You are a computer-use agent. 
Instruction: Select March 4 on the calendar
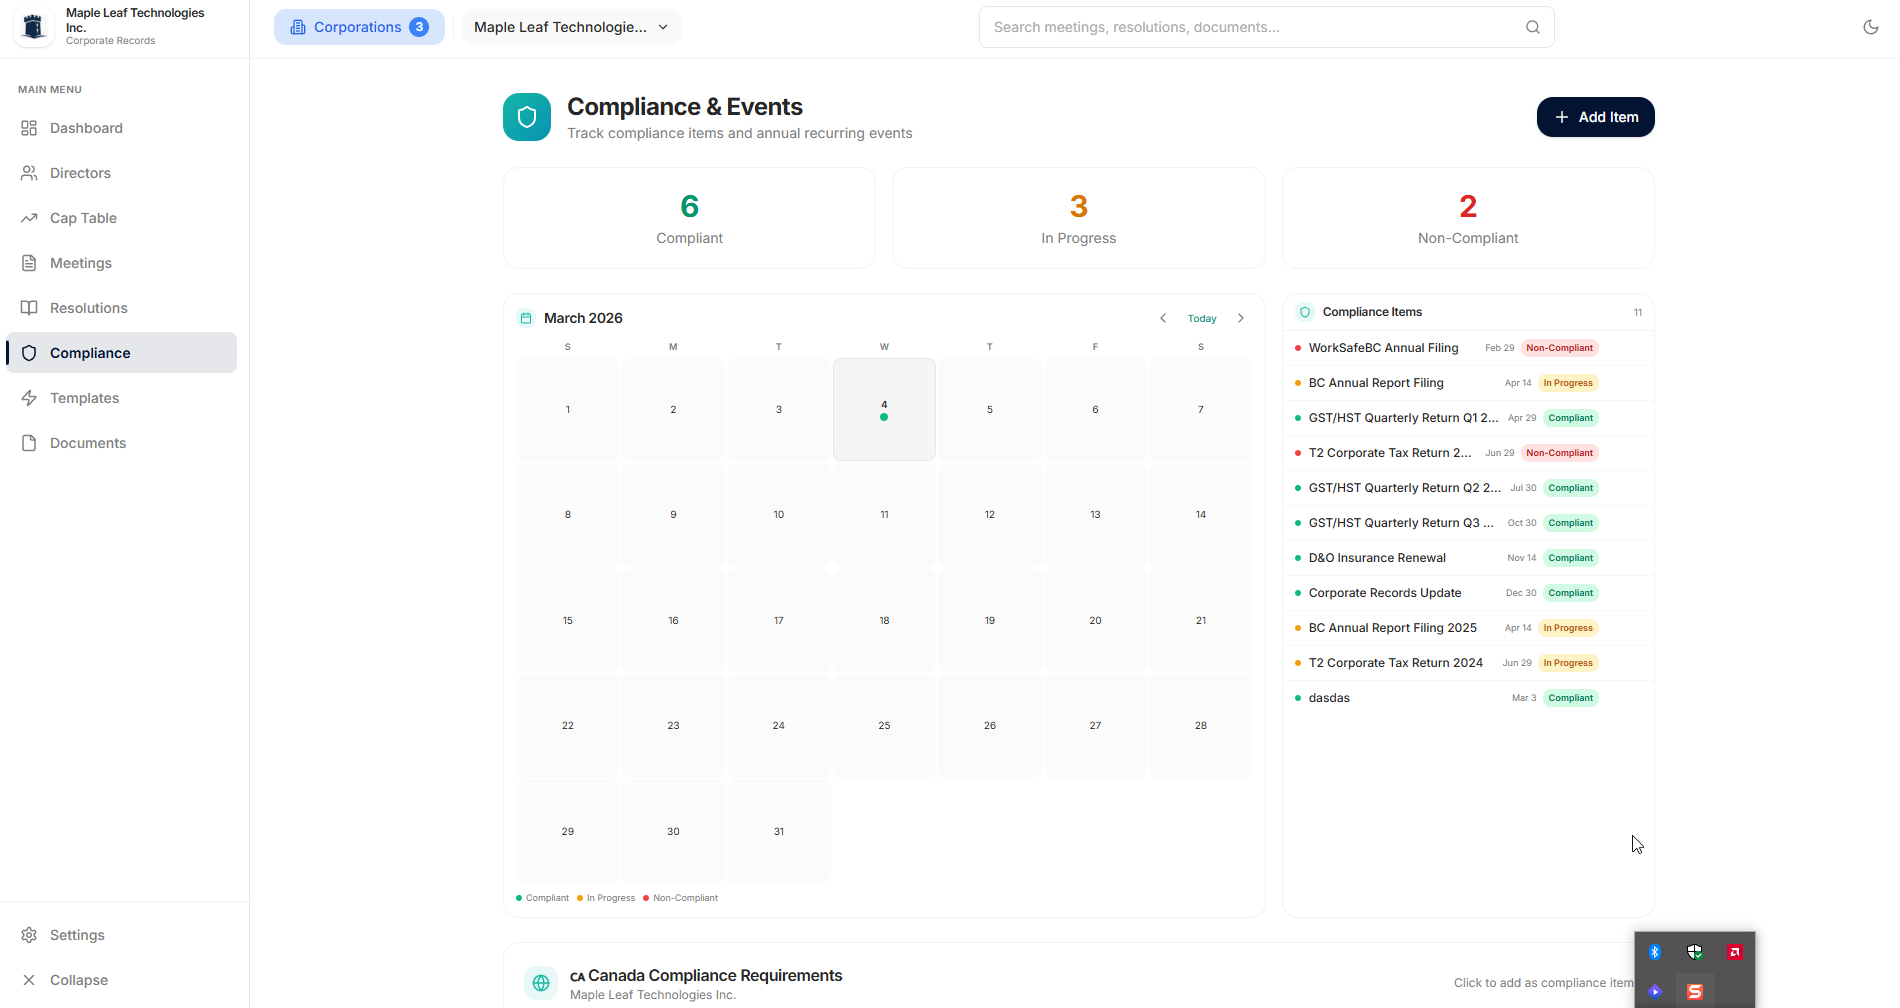coord(884,409)
